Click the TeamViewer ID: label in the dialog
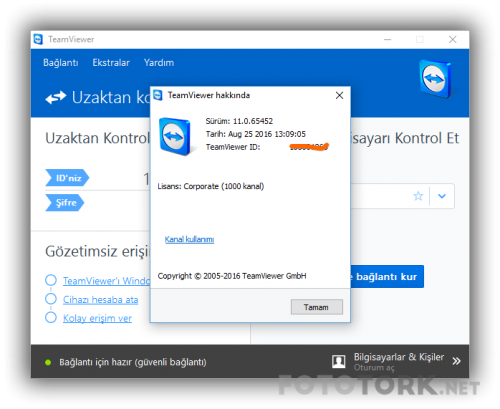 pyautogui.click(x=233, y=147)
